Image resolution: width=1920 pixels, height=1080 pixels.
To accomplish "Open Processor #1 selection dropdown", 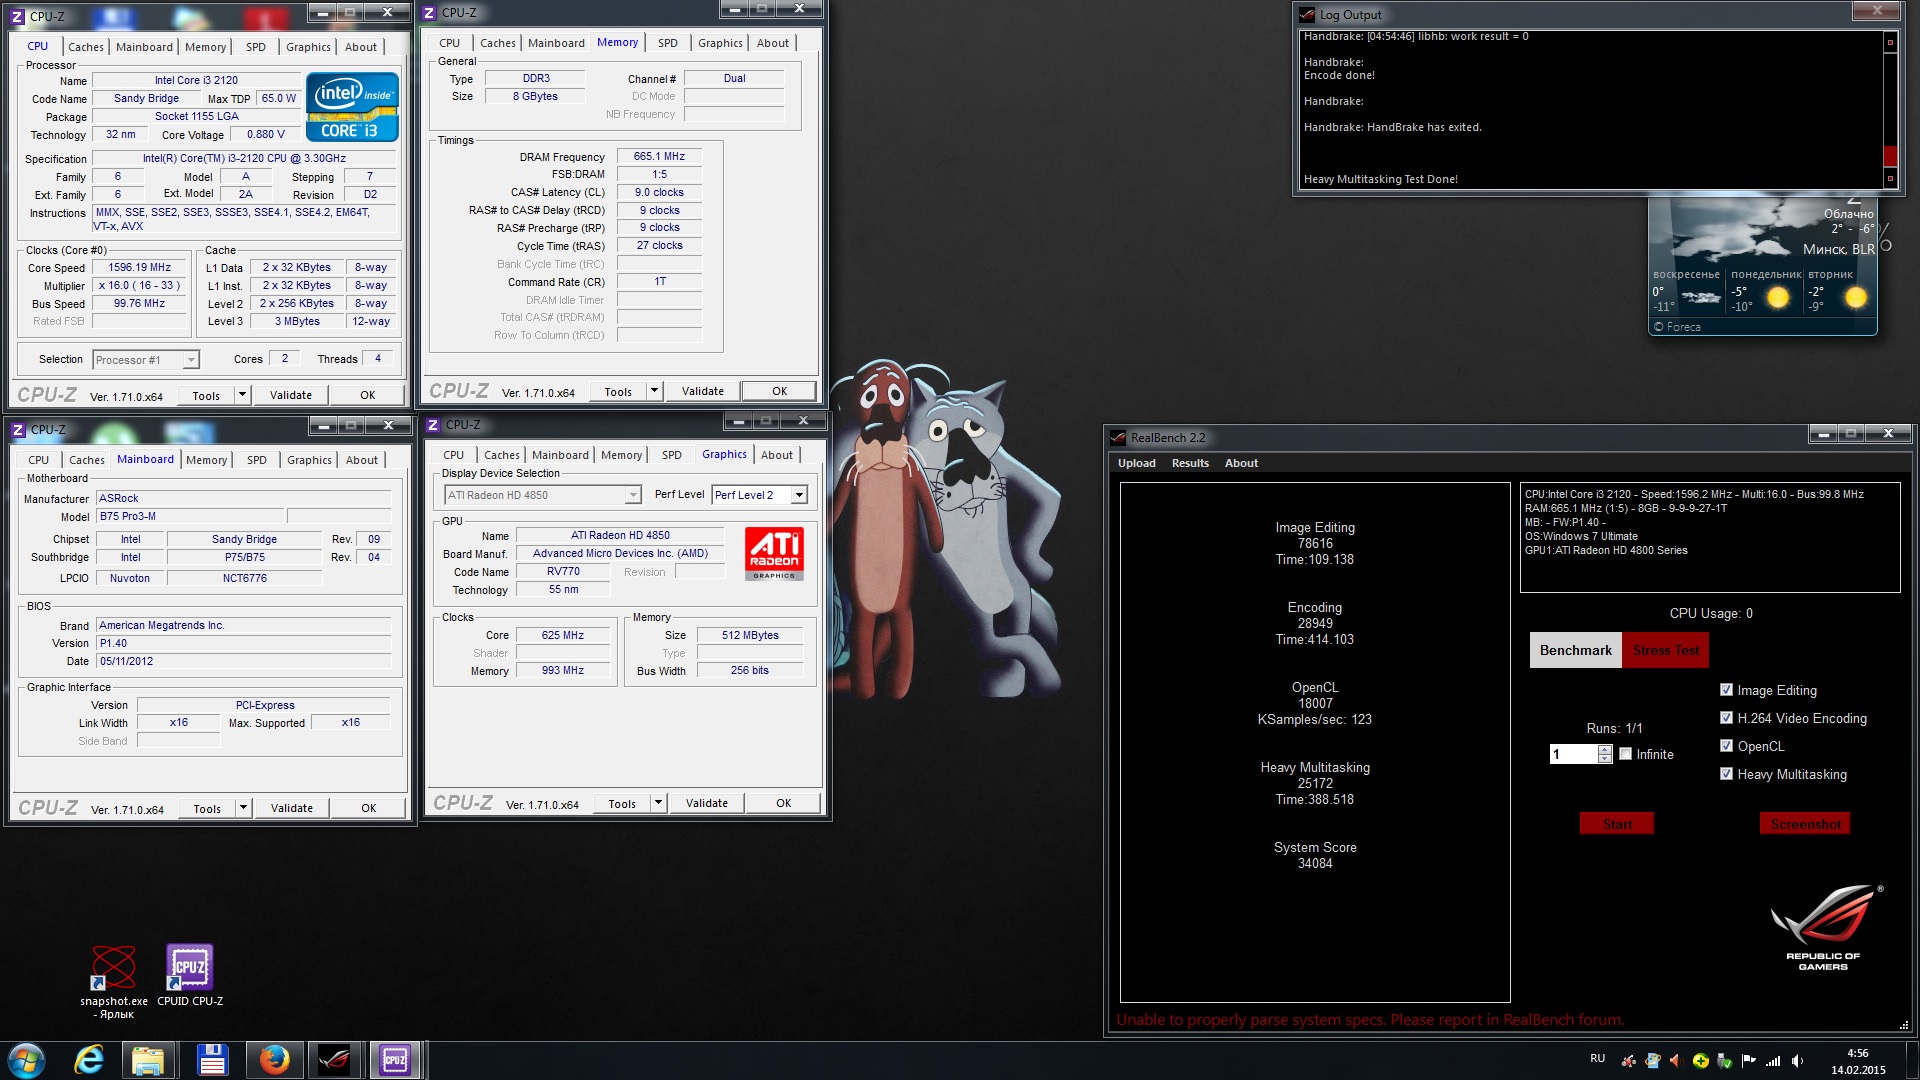I will (191, 360).
